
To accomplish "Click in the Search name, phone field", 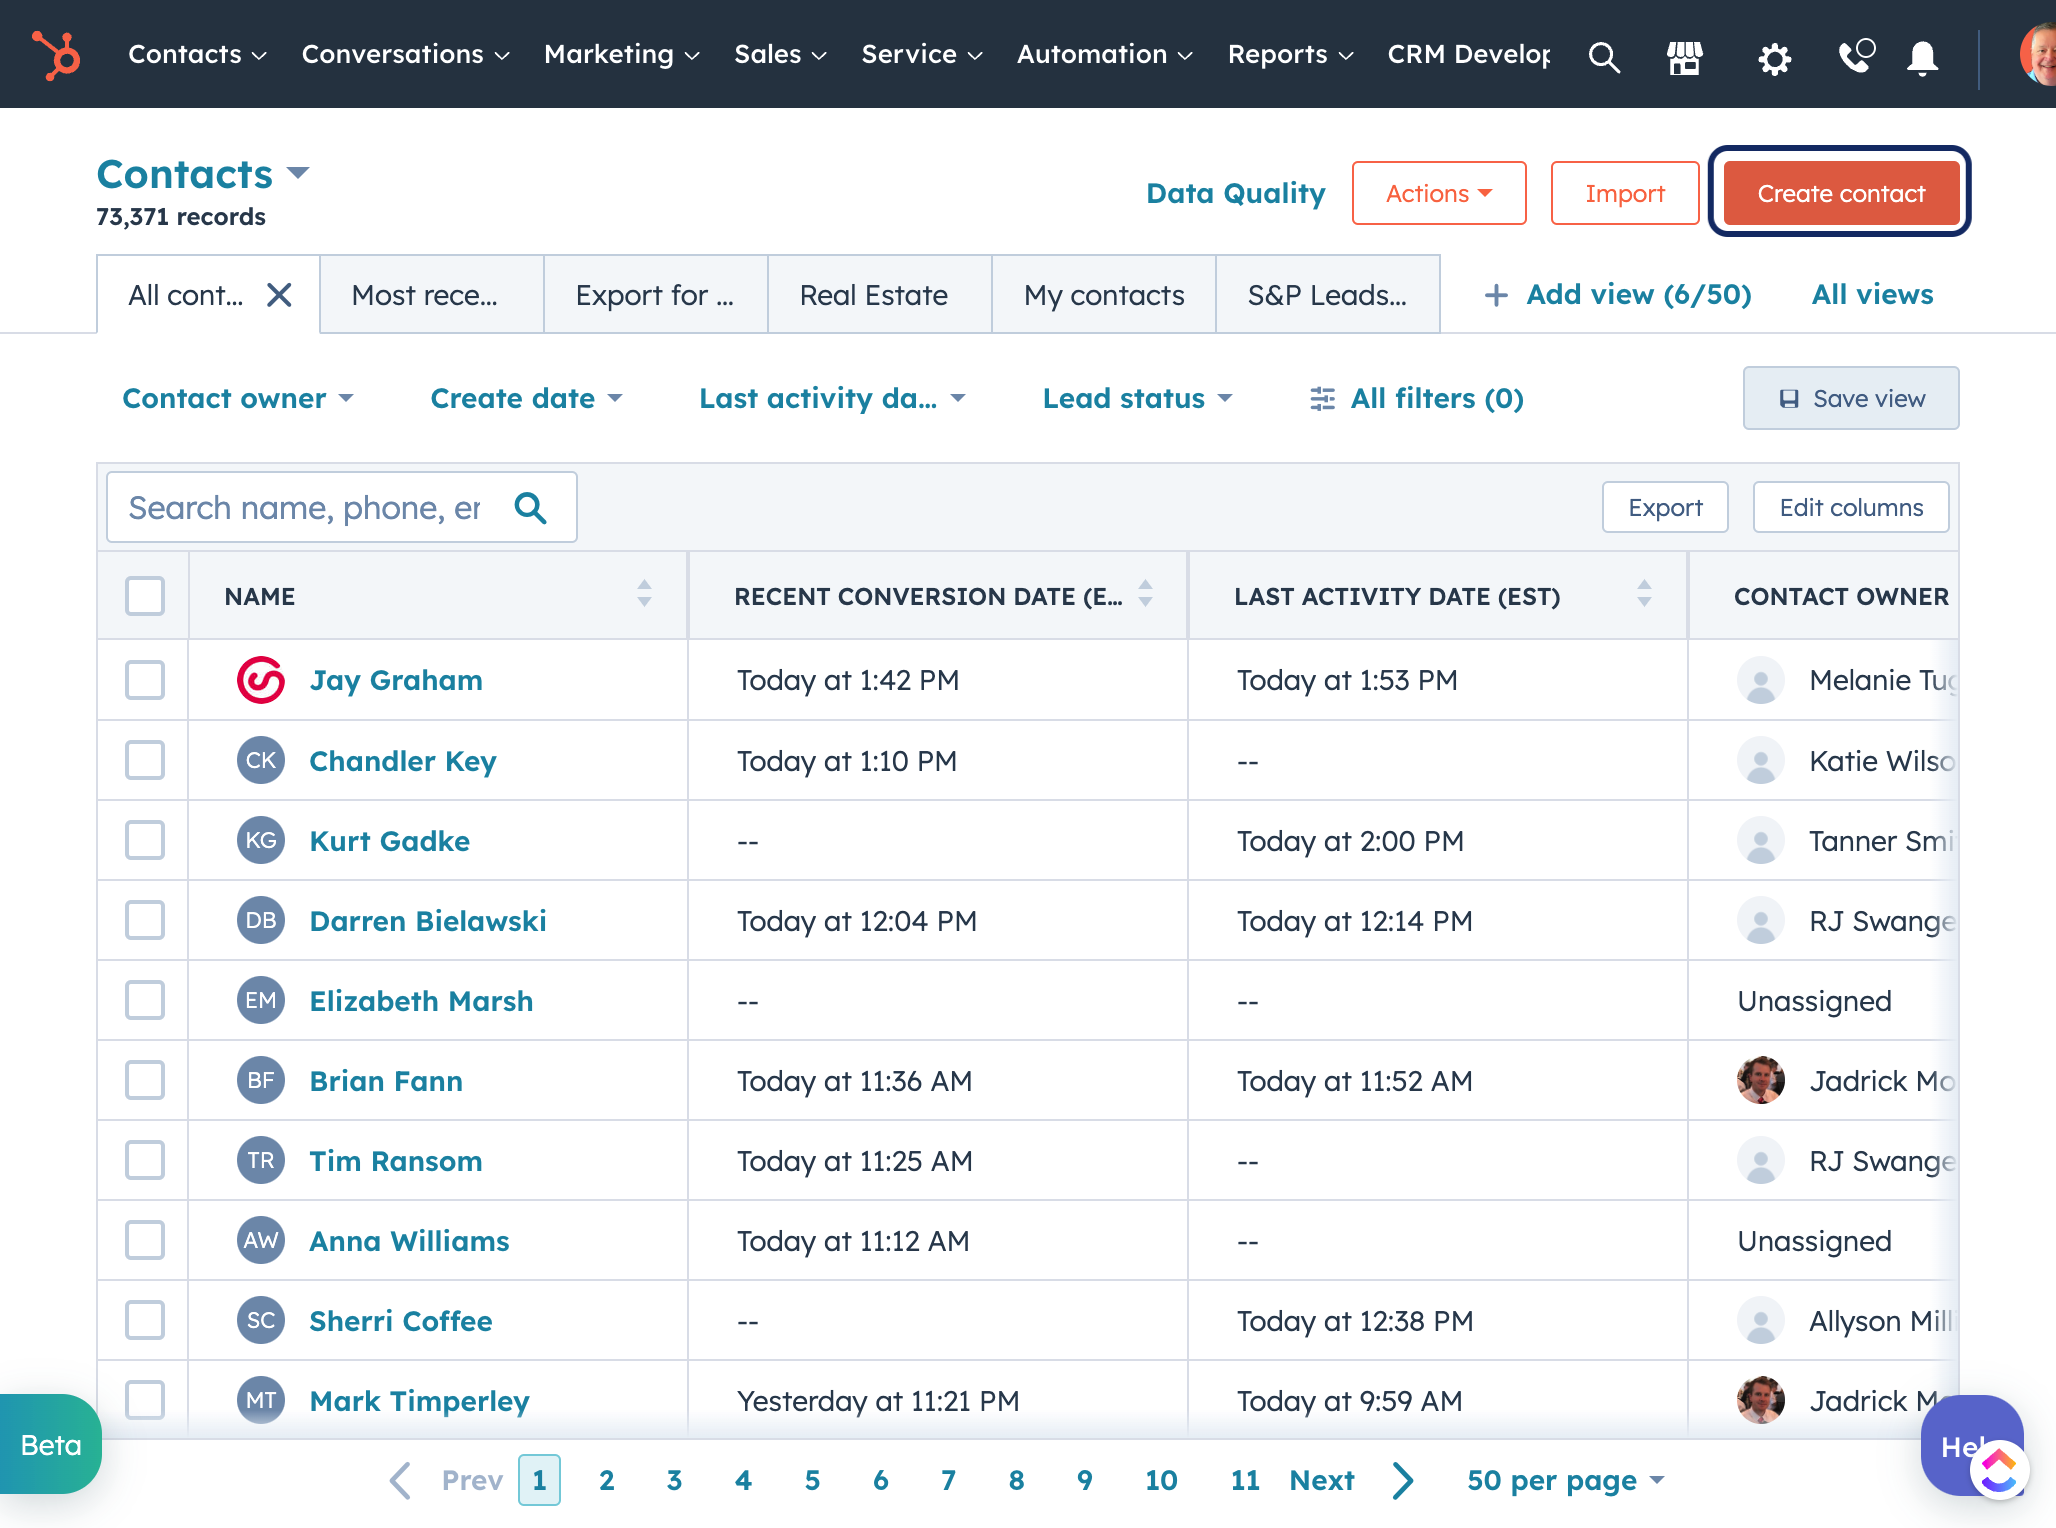I will (342, 507).
